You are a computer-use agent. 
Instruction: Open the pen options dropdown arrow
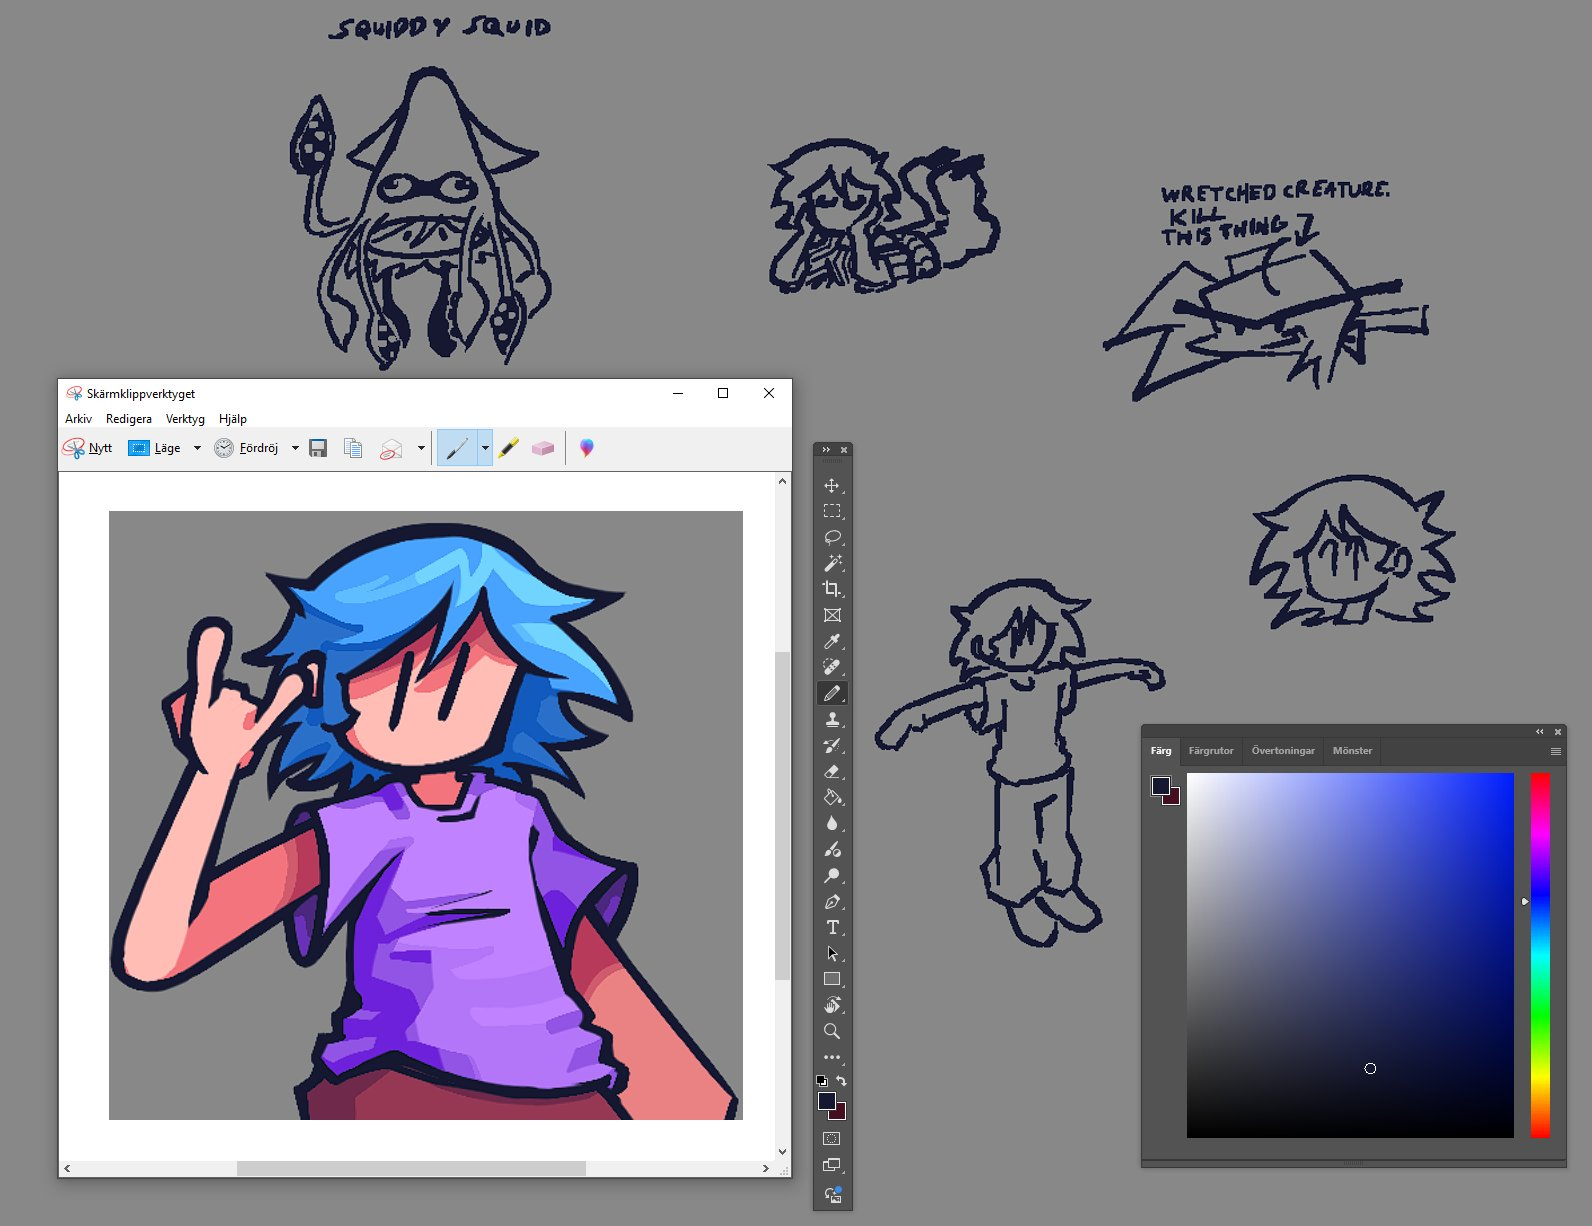click(x=485, y=448)
